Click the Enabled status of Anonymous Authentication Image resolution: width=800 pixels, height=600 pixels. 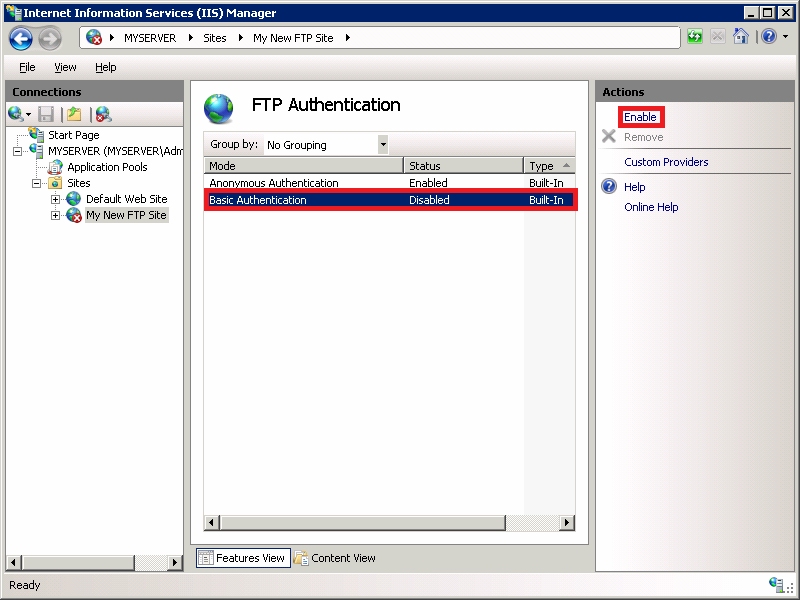click(x=428, y=183)
